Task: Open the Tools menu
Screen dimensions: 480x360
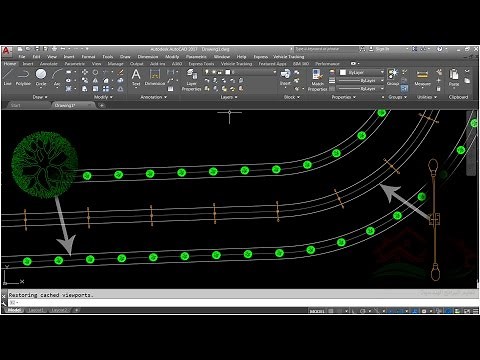Action: click(108, 57)
